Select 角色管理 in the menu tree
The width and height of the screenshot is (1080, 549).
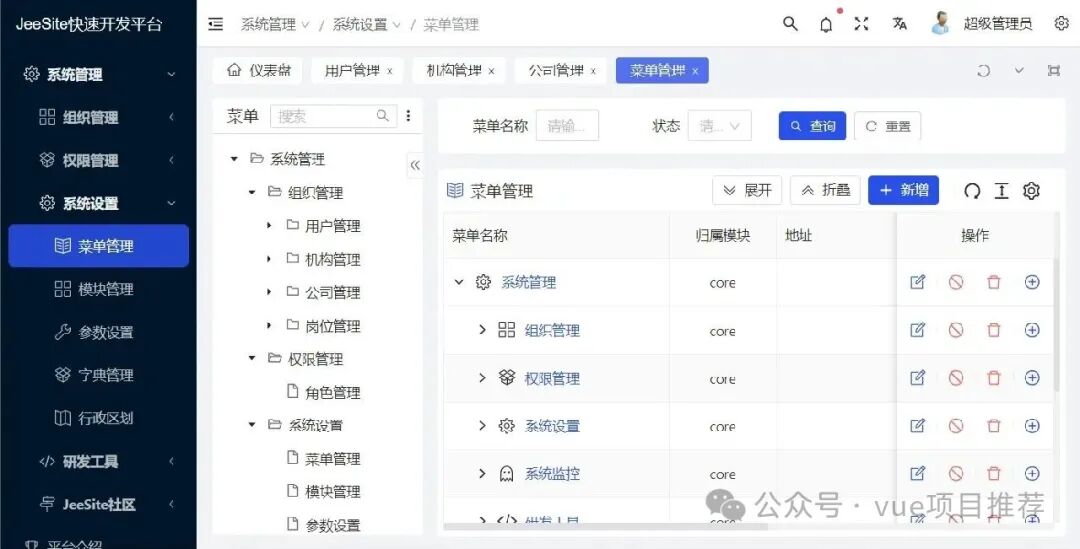coord(333,393)
